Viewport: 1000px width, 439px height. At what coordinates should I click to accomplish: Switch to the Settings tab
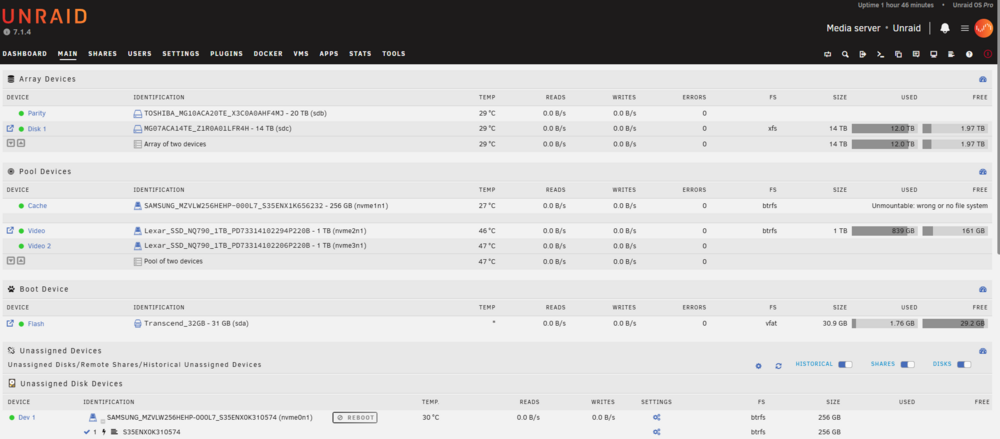point(180,54)
